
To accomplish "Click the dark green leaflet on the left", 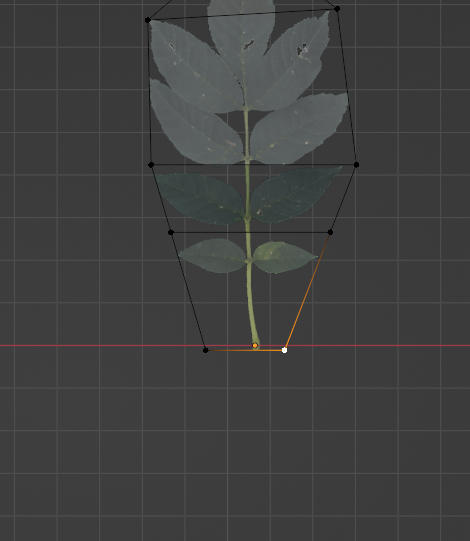I will point(200,197).
